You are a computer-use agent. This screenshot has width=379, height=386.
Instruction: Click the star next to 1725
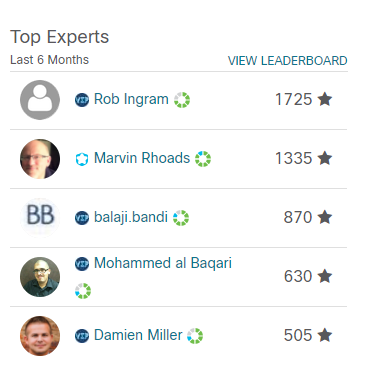click(325, 99)
